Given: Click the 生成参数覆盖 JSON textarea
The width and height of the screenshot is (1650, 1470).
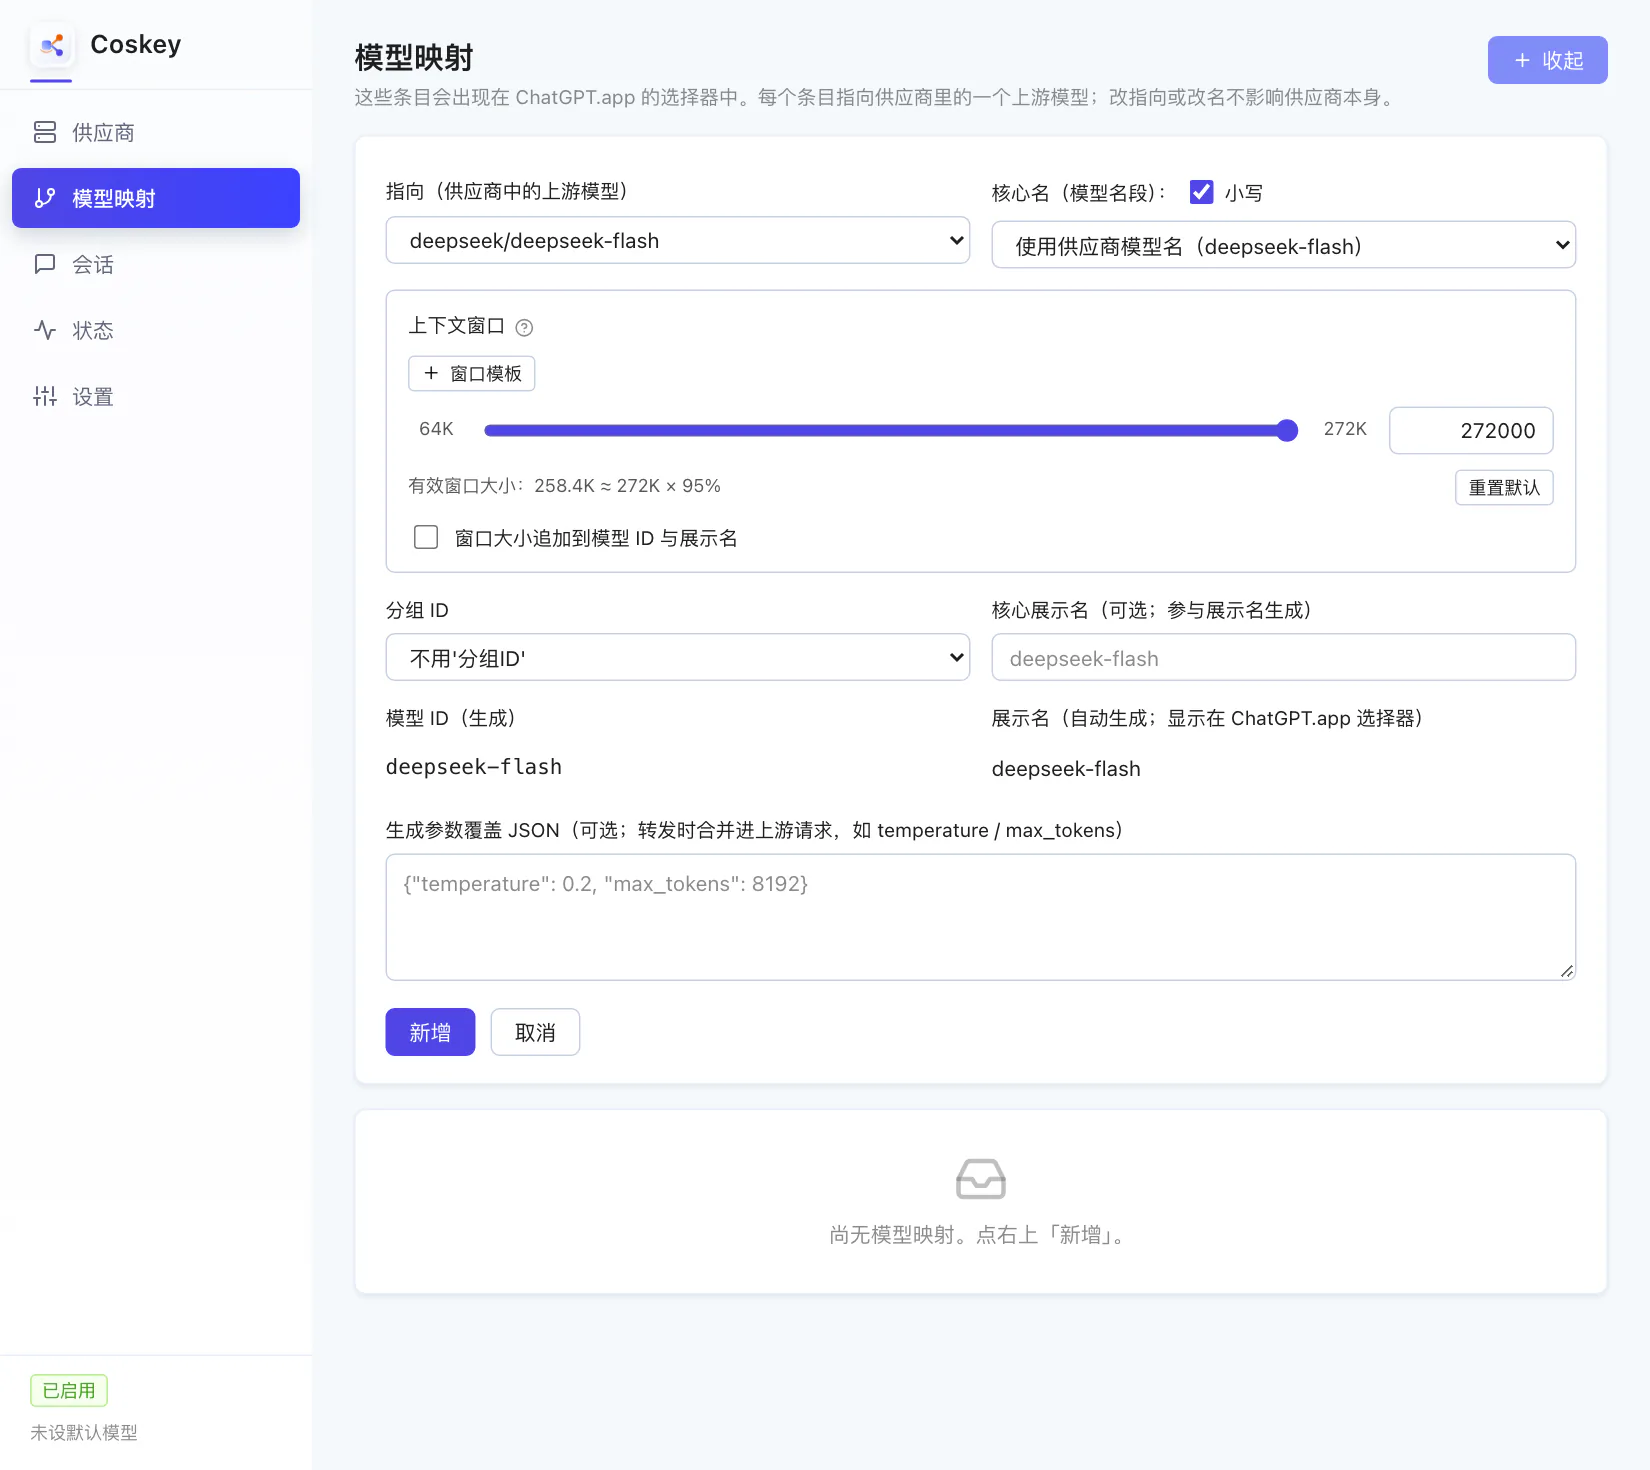Looking at the screenshot, I should coord(981,917).
